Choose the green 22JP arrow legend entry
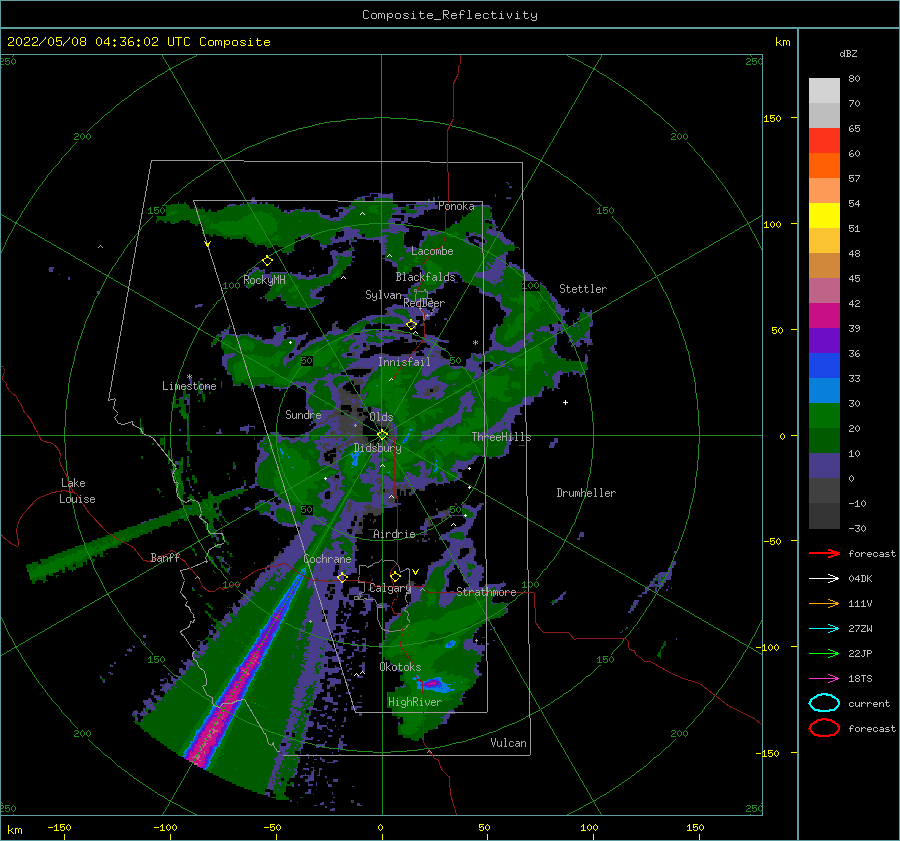 (824, 653)
